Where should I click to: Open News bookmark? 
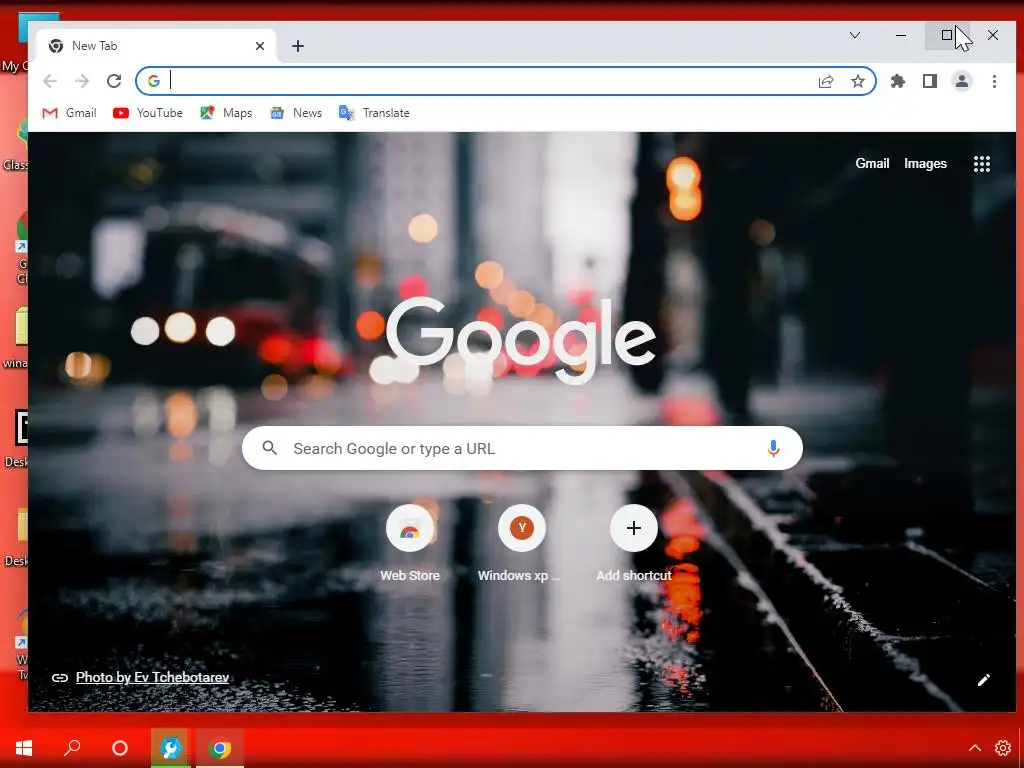pyautogui.click(x=296, y=113)
